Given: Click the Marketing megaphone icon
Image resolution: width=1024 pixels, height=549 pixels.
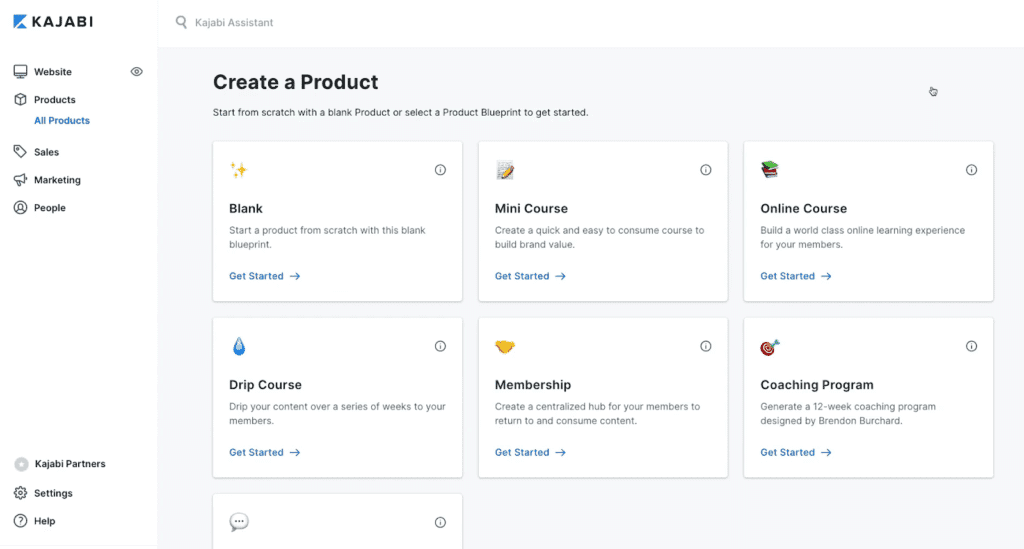Looking at the screenshot, I should tap(20, 180).
